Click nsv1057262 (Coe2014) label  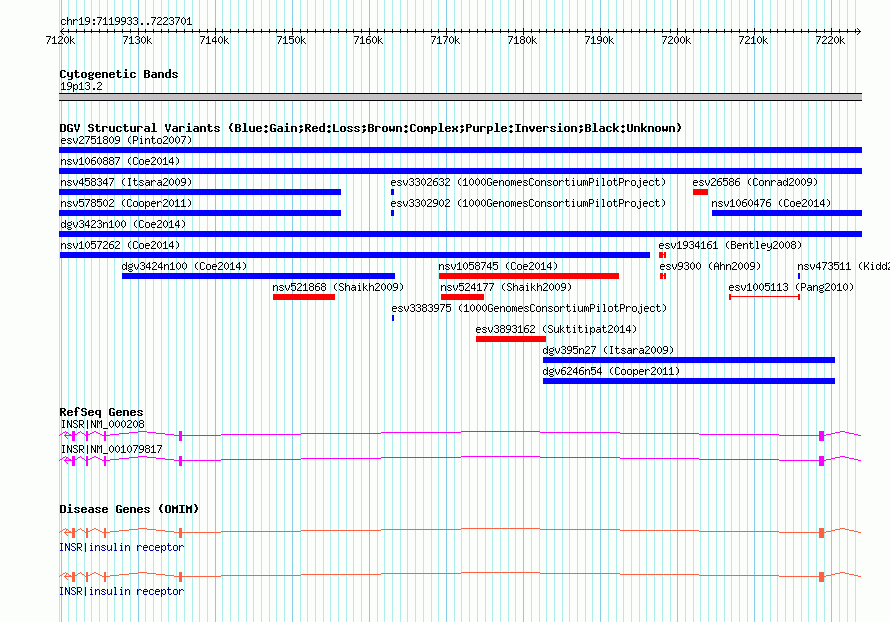point(120,245)
